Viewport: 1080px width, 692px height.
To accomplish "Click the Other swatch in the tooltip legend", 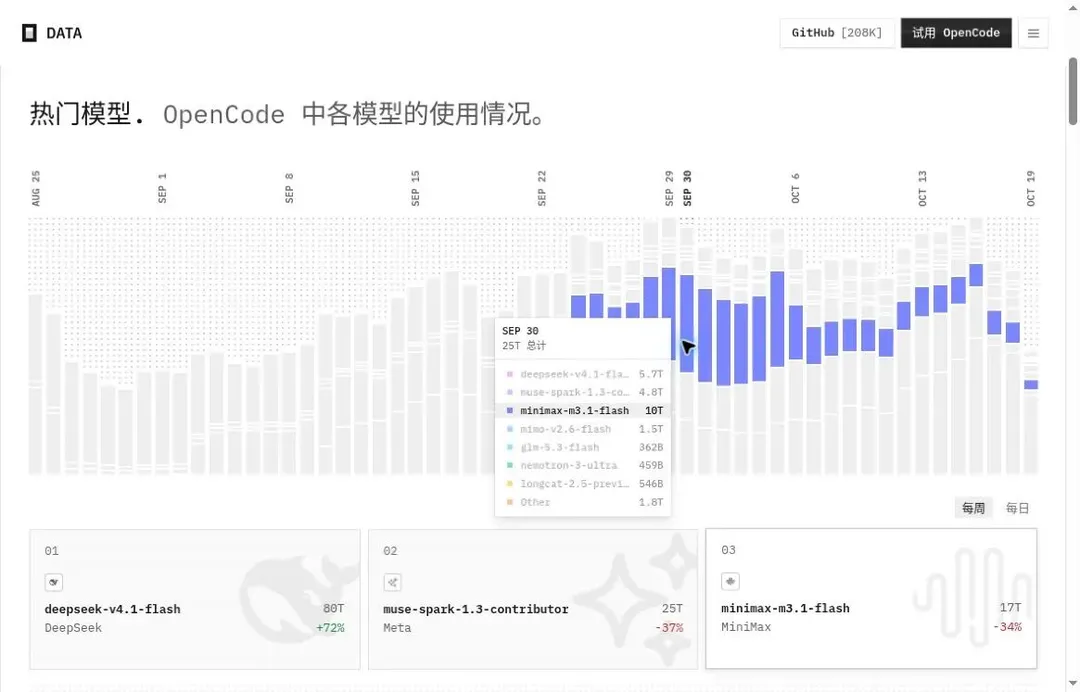I will coord(510,503).
